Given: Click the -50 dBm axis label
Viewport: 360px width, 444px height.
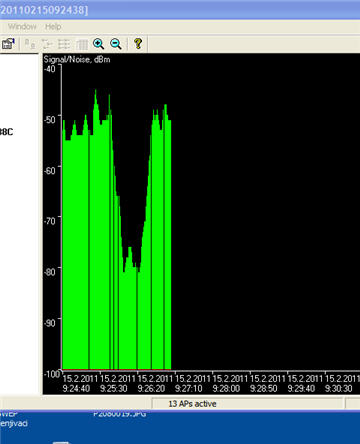Looking at the screenshot, I should tap(50, 119).
